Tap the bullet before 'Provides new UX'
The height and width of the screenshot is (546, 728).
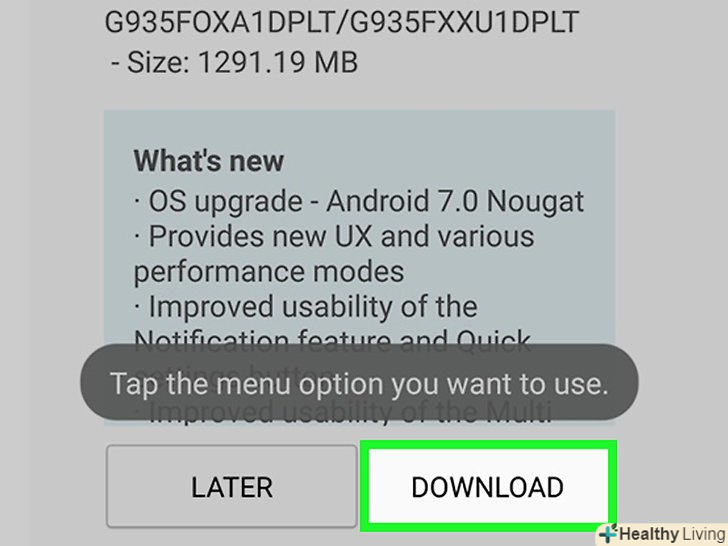137,237
